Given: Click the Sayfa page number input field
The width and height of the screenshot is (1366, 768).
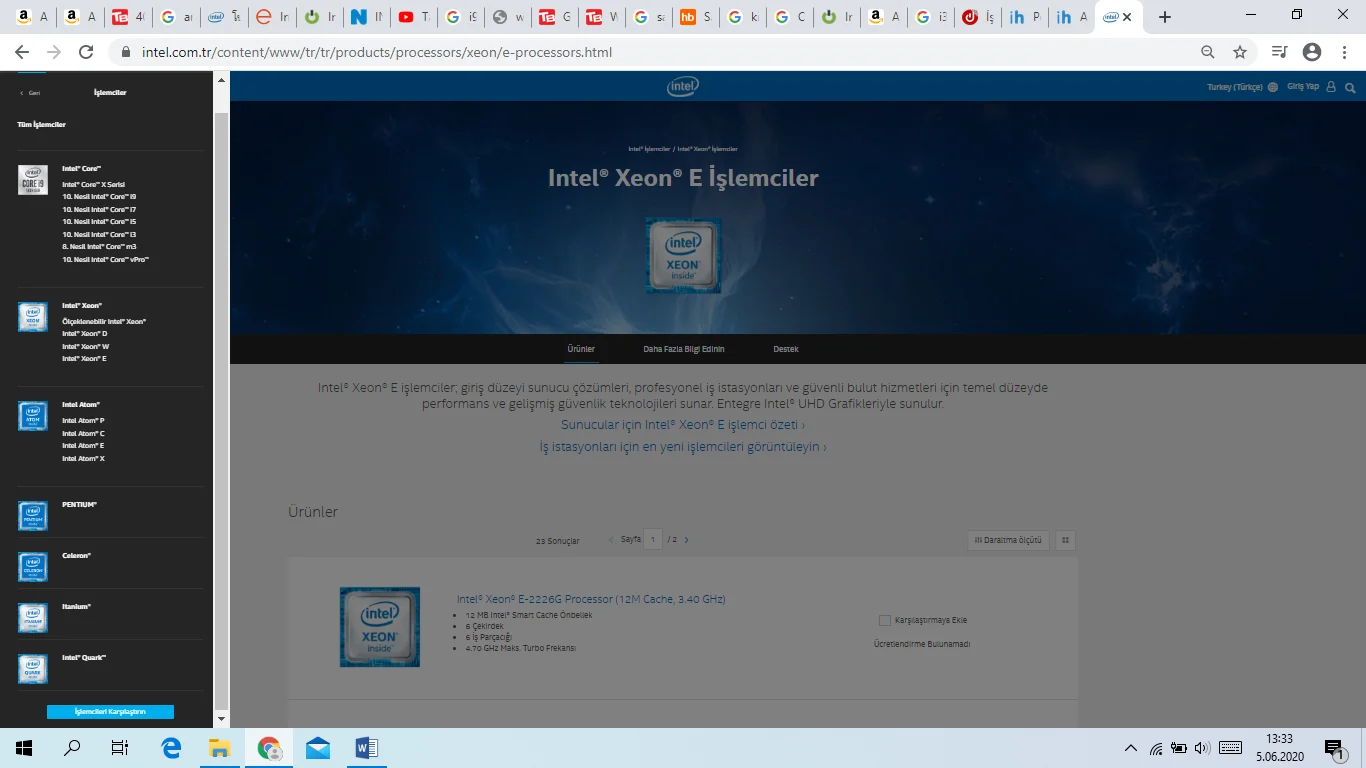Looking at the screenshot, I should click(x=653, y=540).
